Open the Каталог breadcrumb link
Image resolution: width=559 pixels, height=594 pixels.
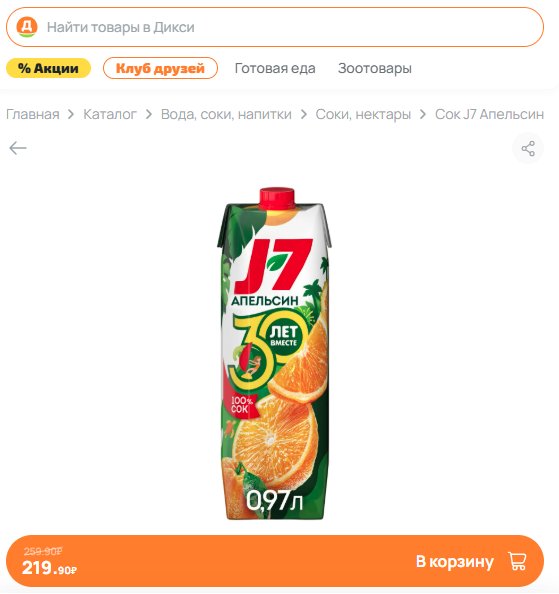(110, 114)
